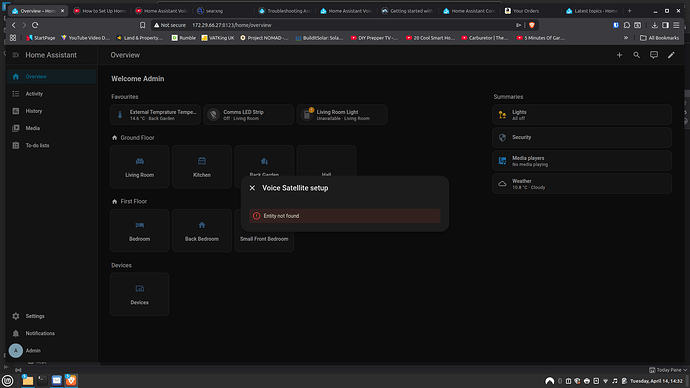Open the Brave browser taskbar icon

71,381
